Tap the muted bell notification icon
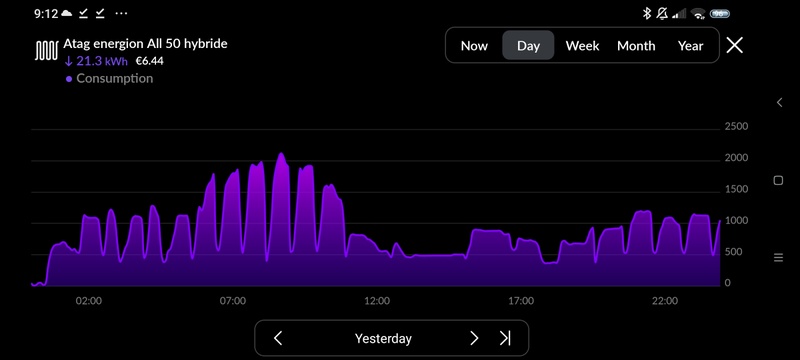The width and height of the screenshot is (800, 360). click(x=662, y=14)
